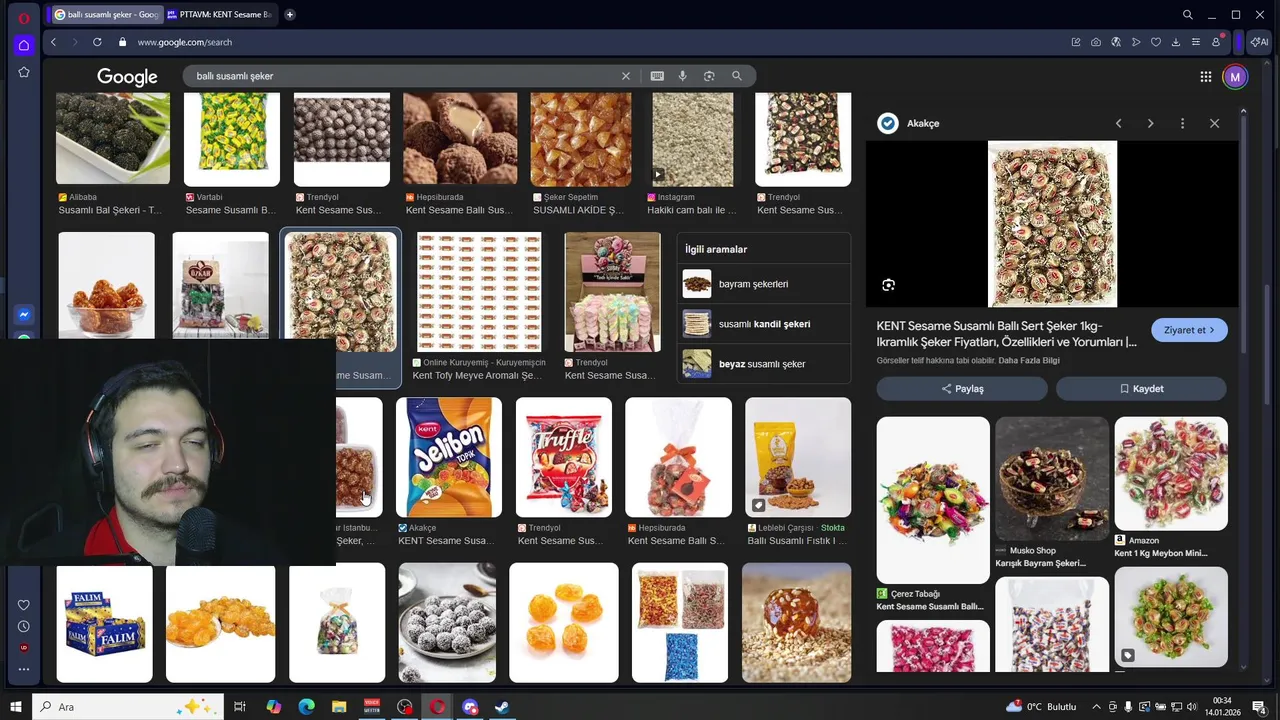
Task: Go to previous image in preview panel
Action: [x=1118, y=123]
